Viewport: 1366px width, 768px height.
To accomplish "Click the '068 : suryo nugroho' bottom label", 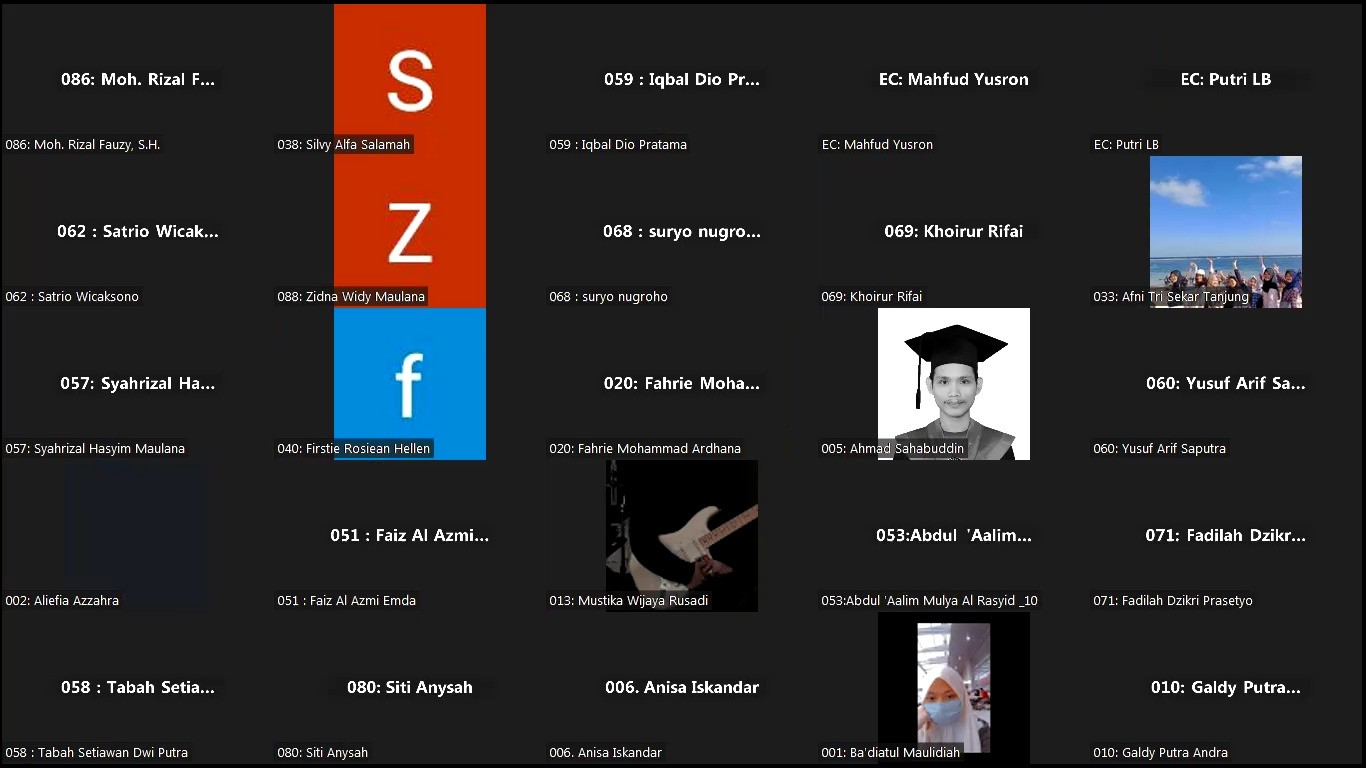I will (608, 297).
